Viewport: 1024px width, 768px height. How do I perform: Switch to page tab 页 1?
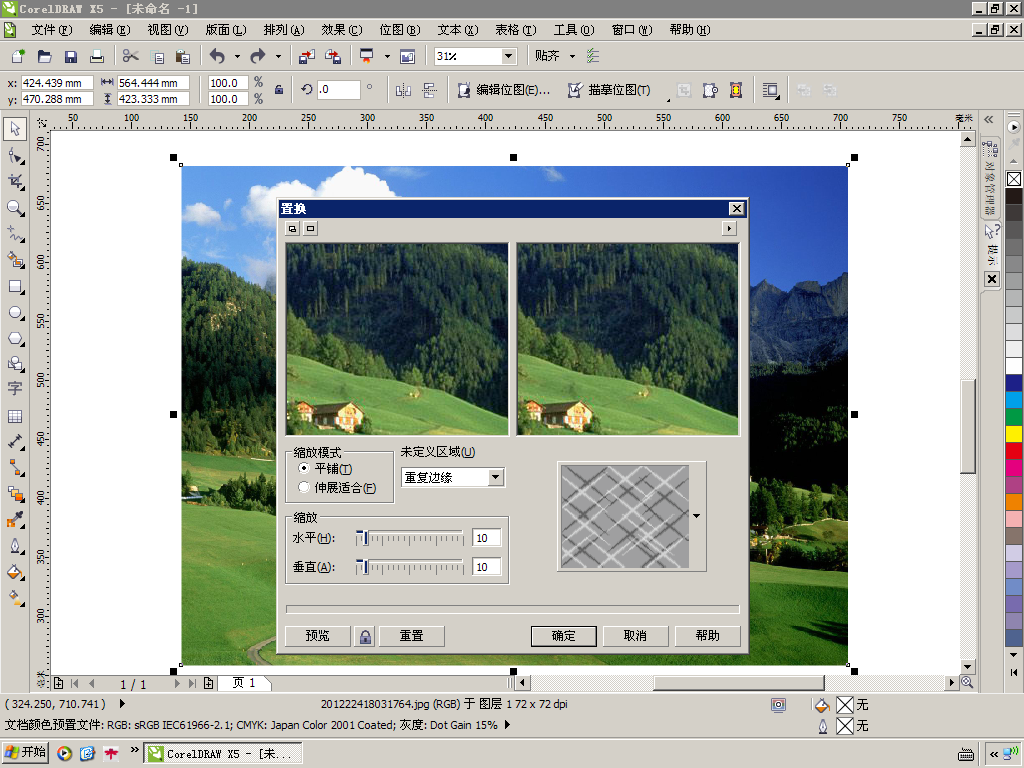[244, 683]
